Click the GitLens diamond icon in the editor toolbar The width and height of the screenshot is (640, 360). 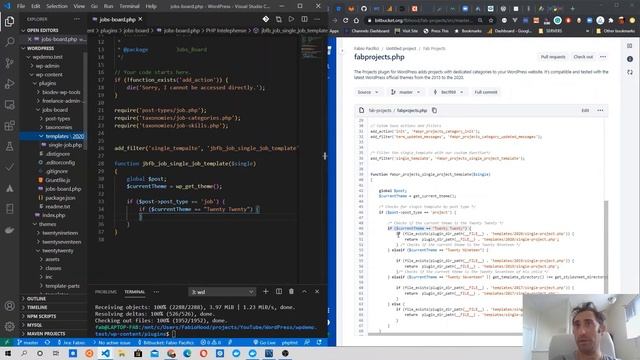(266, 19)
